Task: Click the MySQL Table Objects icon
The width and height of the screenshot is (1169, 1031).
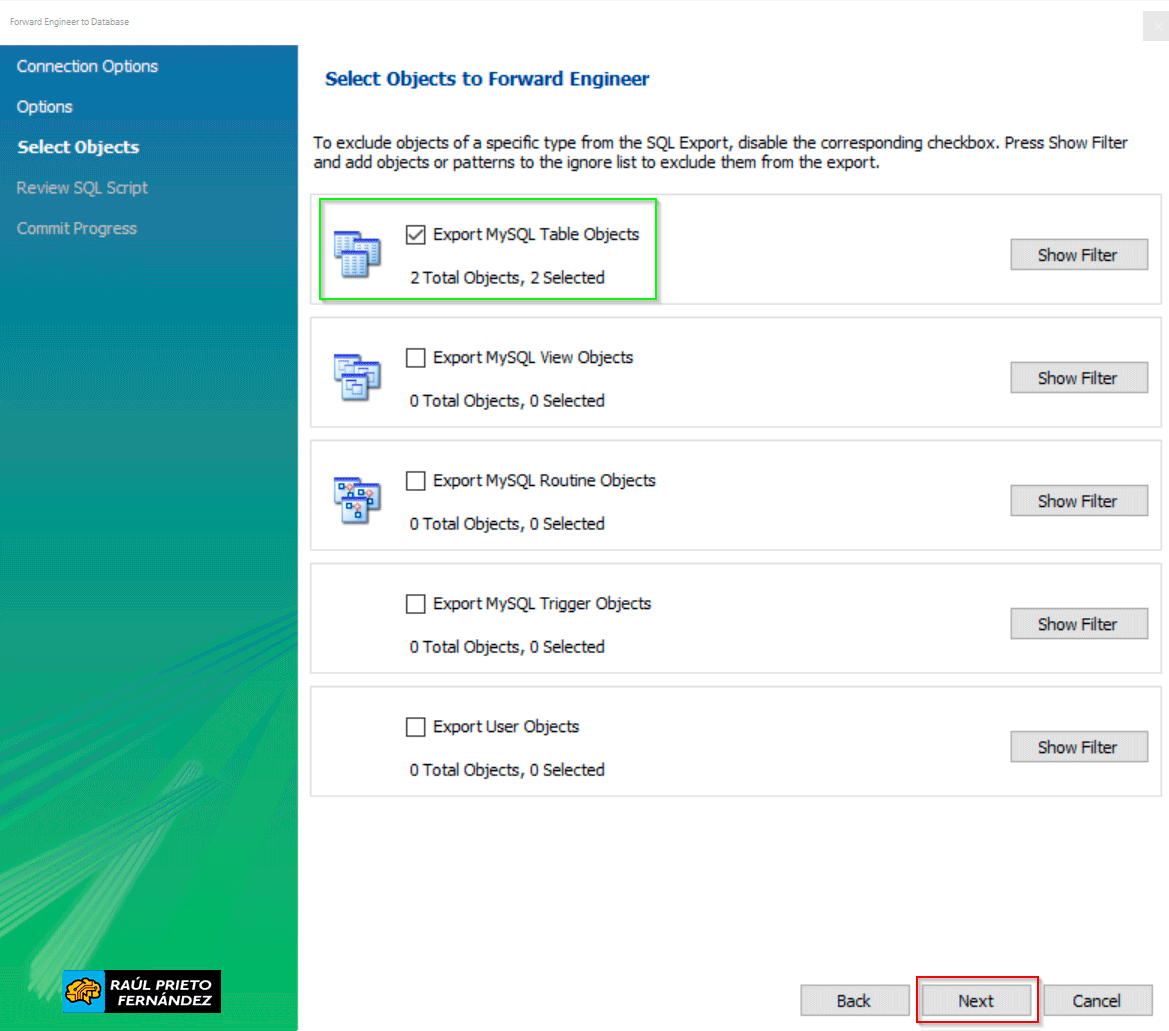Action: 357,254
